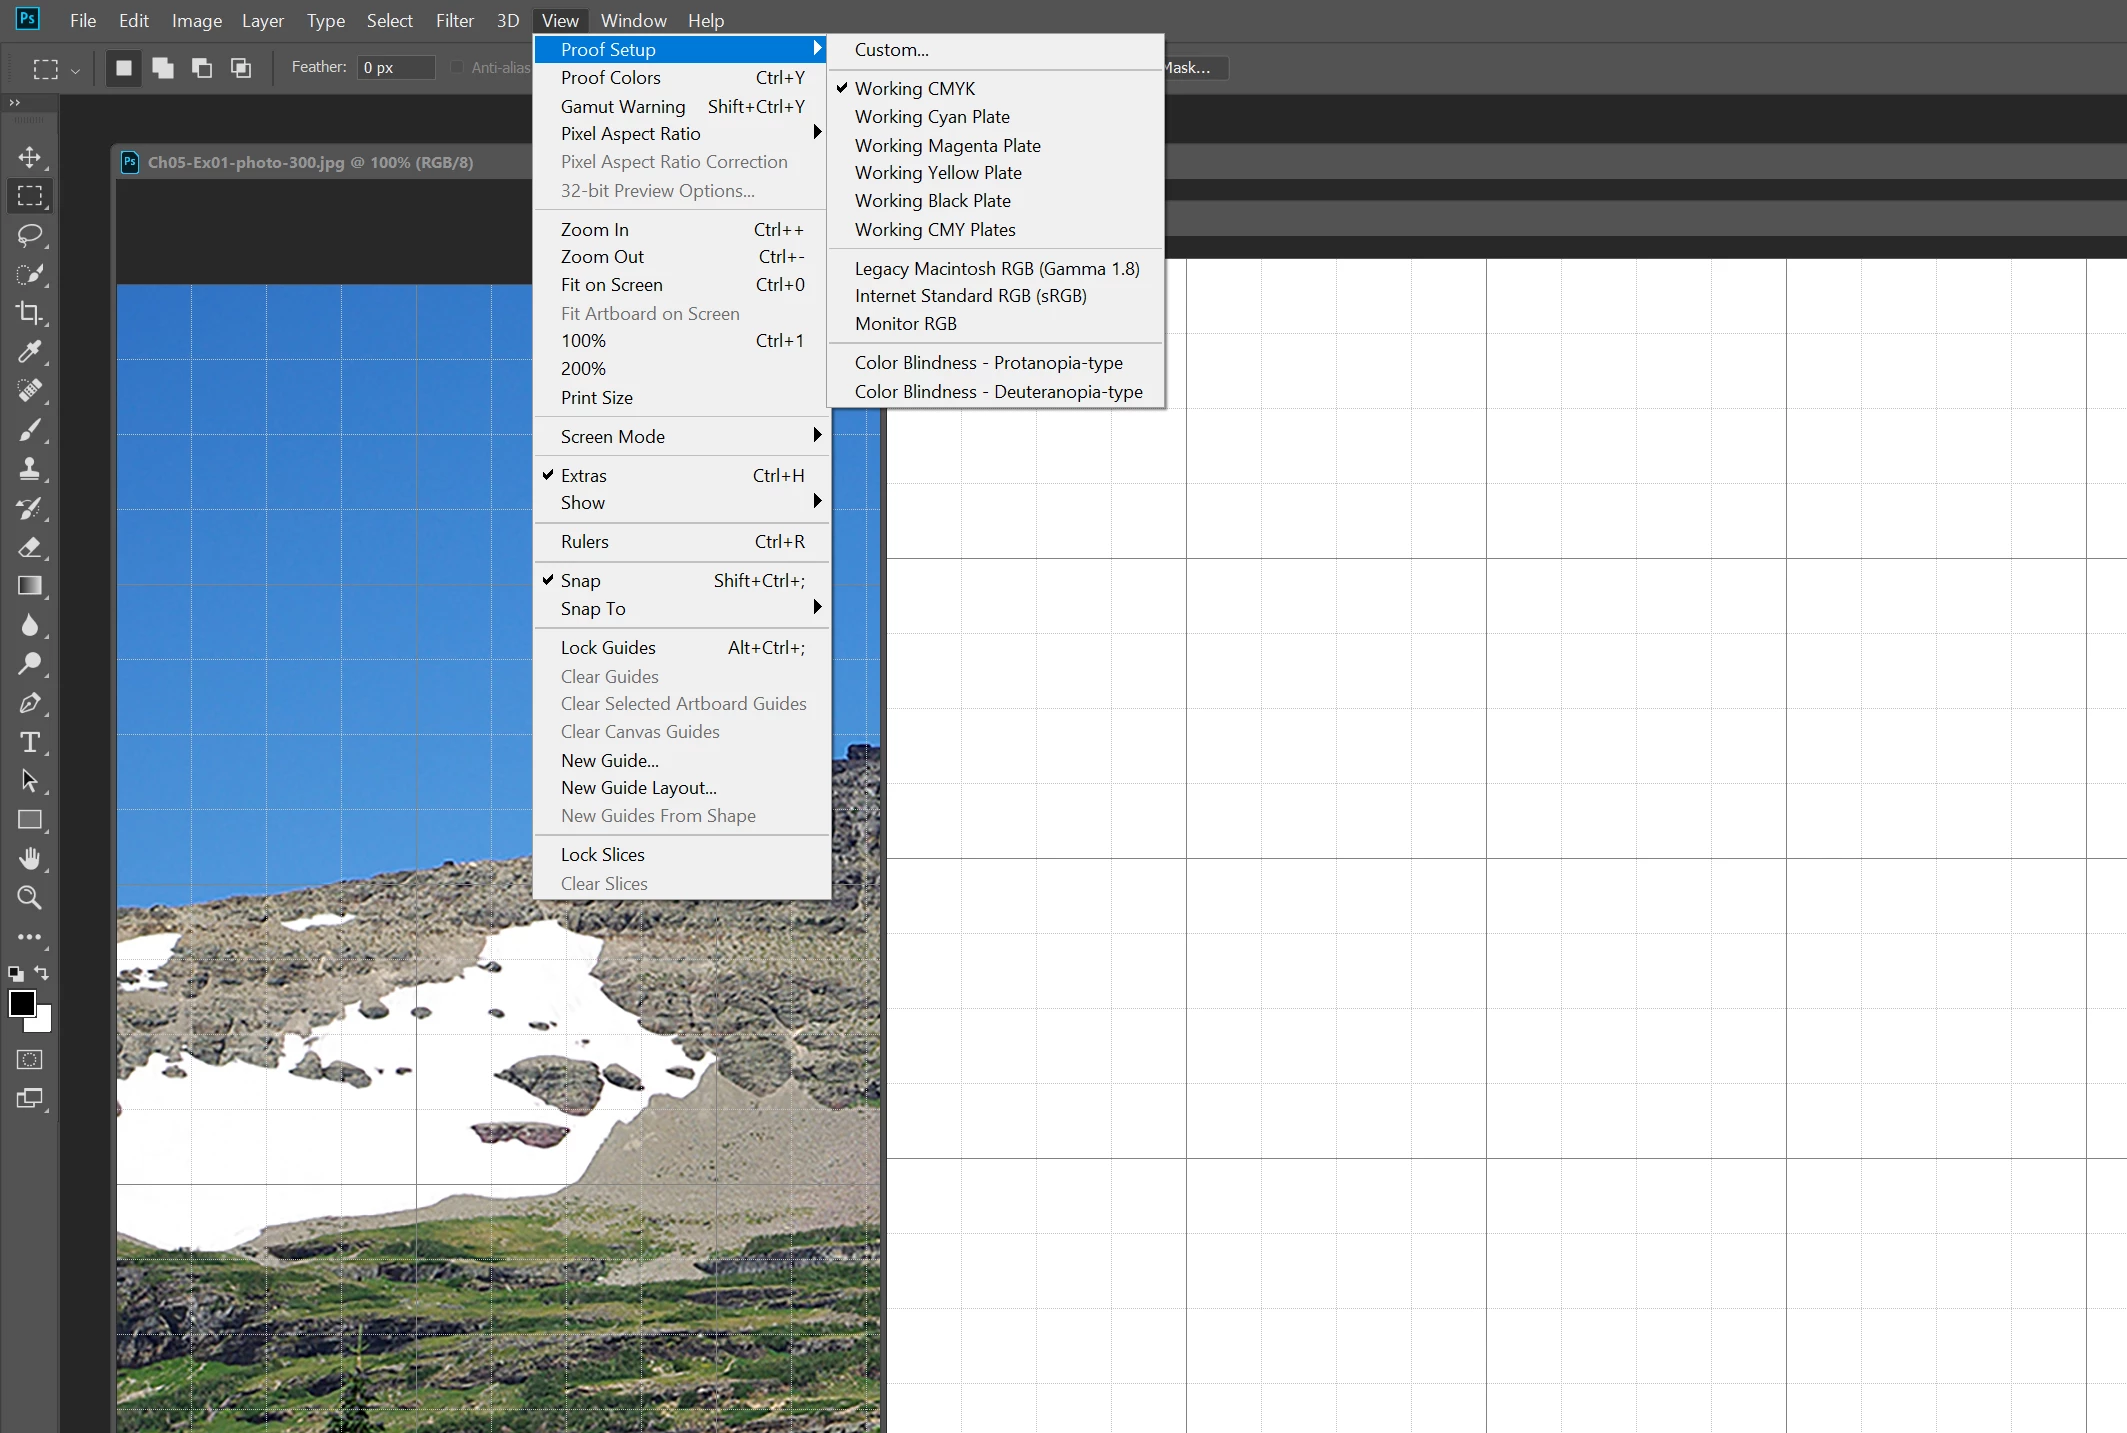The width and height of the screenshot is (2127, 1433).
Task: Click the Intersect with selection icon
Action: tap(241, 68)
